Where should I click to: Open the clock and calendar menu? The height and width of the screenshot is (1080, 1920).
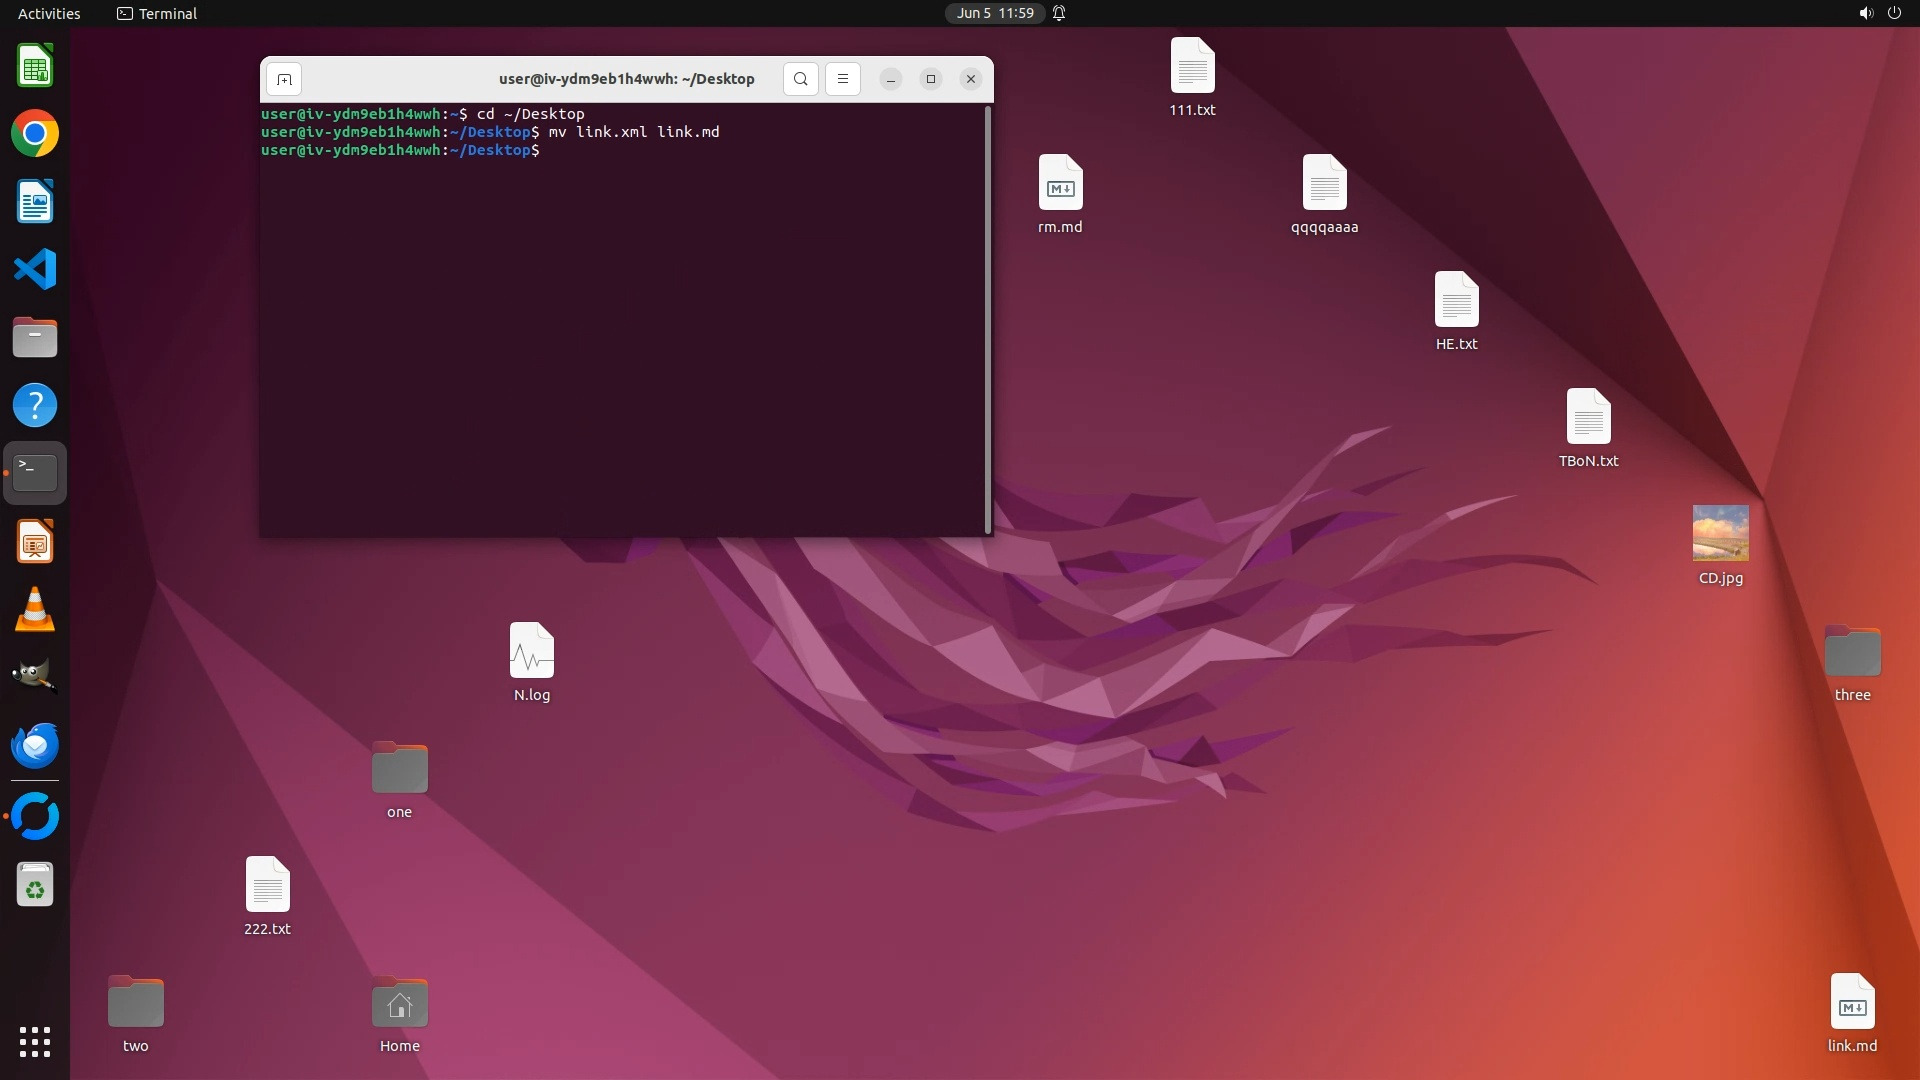tap(994, 13)
